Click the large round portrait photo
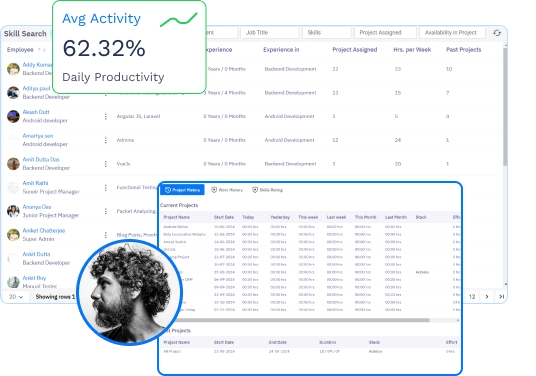This screenshot has height=376, width=536. click(x=130, y=292)
